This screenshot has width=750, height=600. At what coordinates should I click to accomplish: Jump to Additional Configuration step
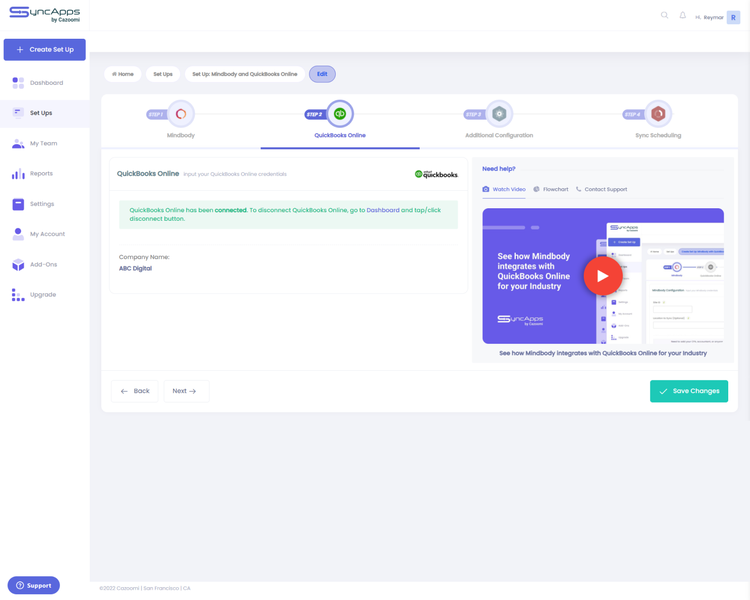pyautogui.click(x=499, y=114)
